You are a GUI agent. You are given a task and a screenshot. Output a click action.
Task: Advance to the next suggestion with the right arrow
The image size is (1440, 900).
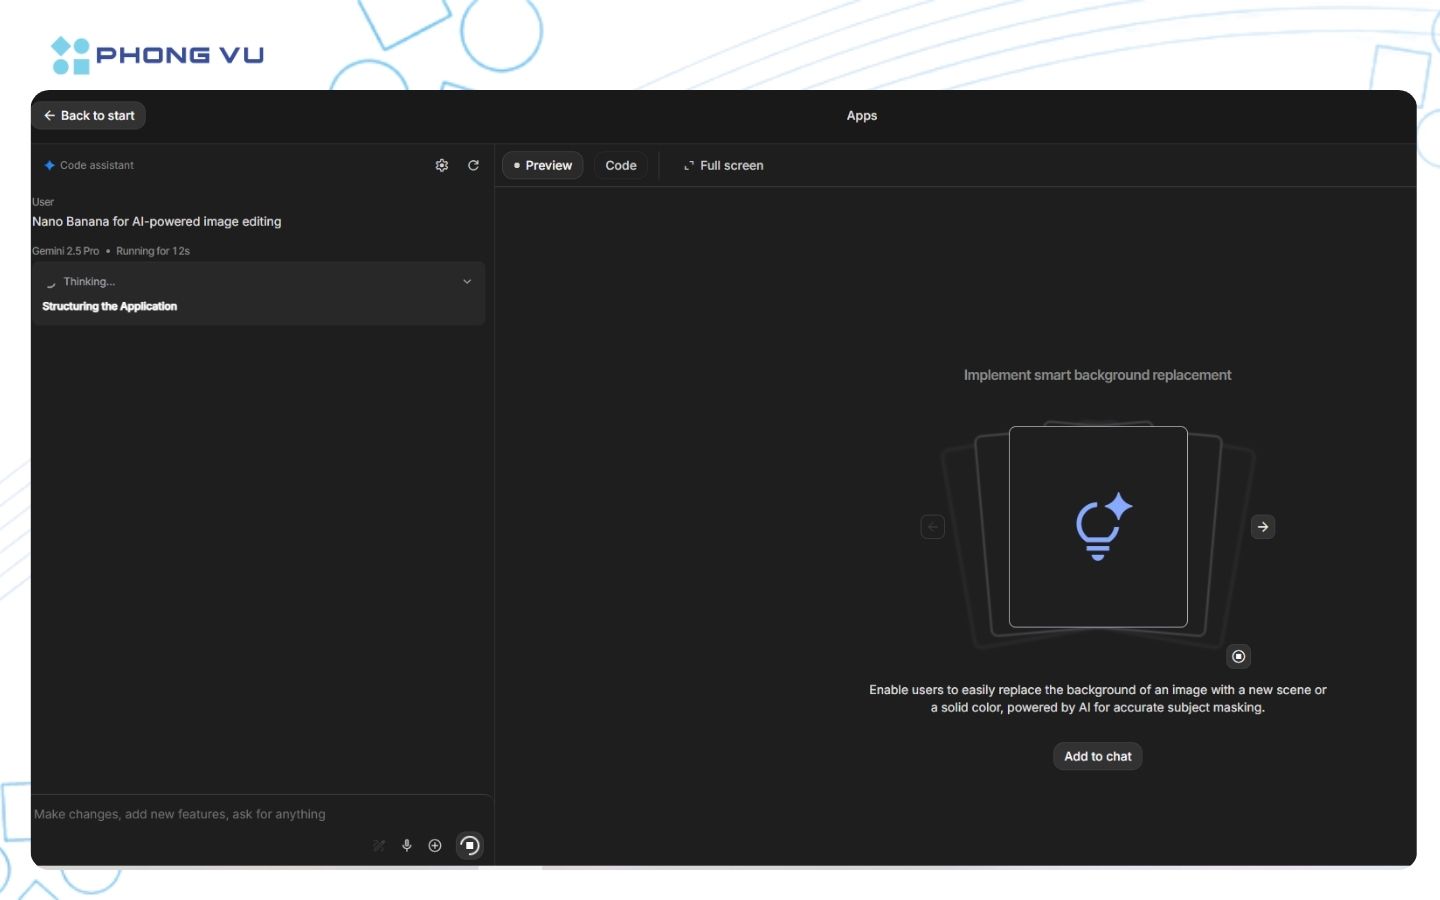pos(1263,527)
